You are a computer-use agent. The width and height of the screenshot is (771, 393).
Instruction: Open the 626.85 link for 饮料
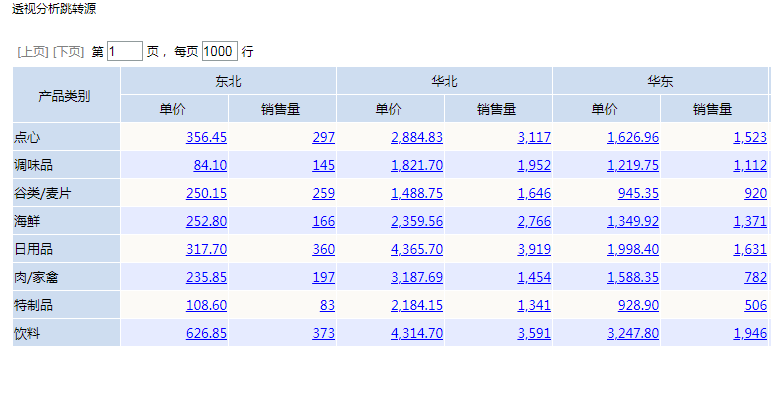pos(207,333)
